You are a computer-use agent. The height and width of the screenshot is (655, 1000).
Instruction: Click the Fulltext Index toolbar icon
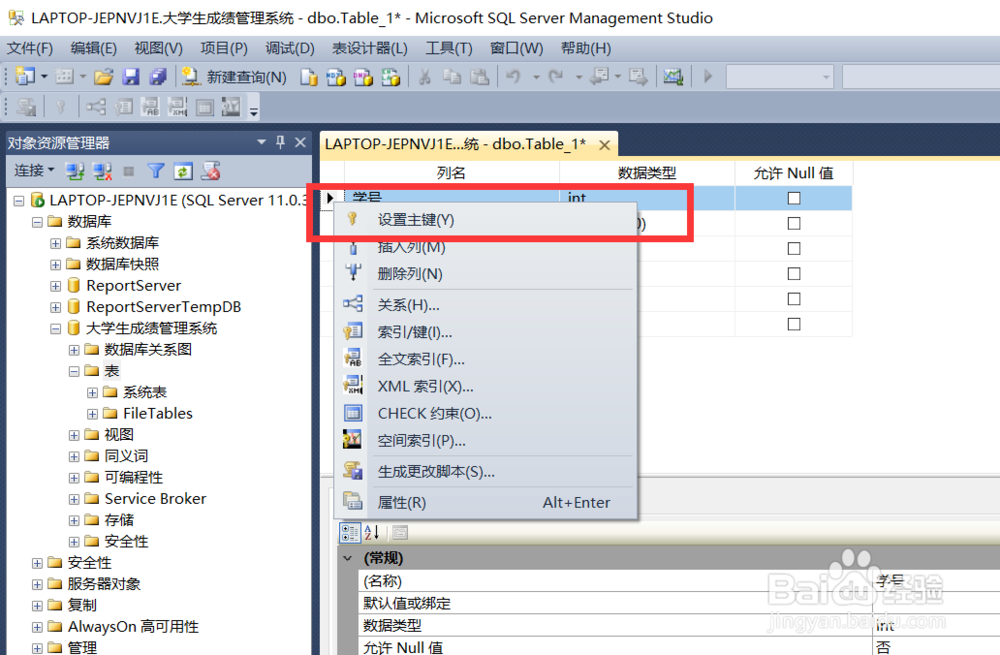coord(151,107)
